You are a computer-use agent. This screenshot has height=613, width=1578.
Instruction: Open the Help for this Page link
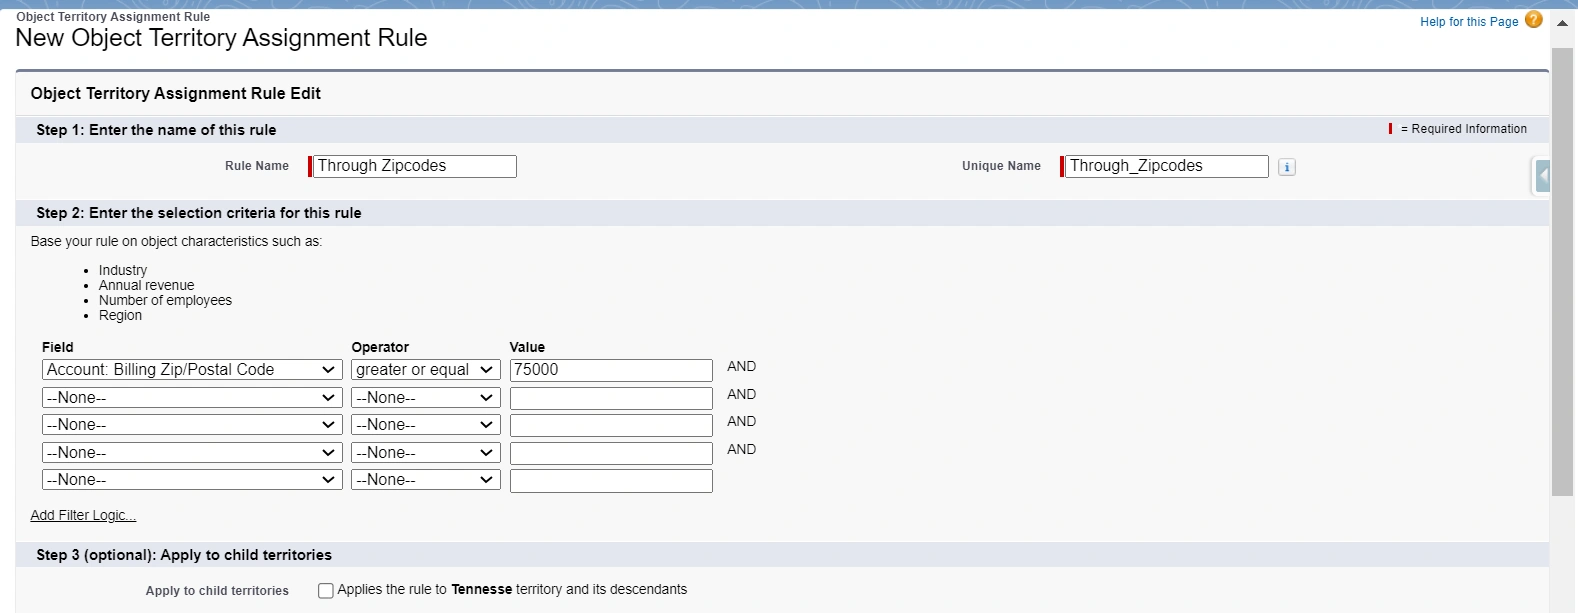[x=1468, y=22]
